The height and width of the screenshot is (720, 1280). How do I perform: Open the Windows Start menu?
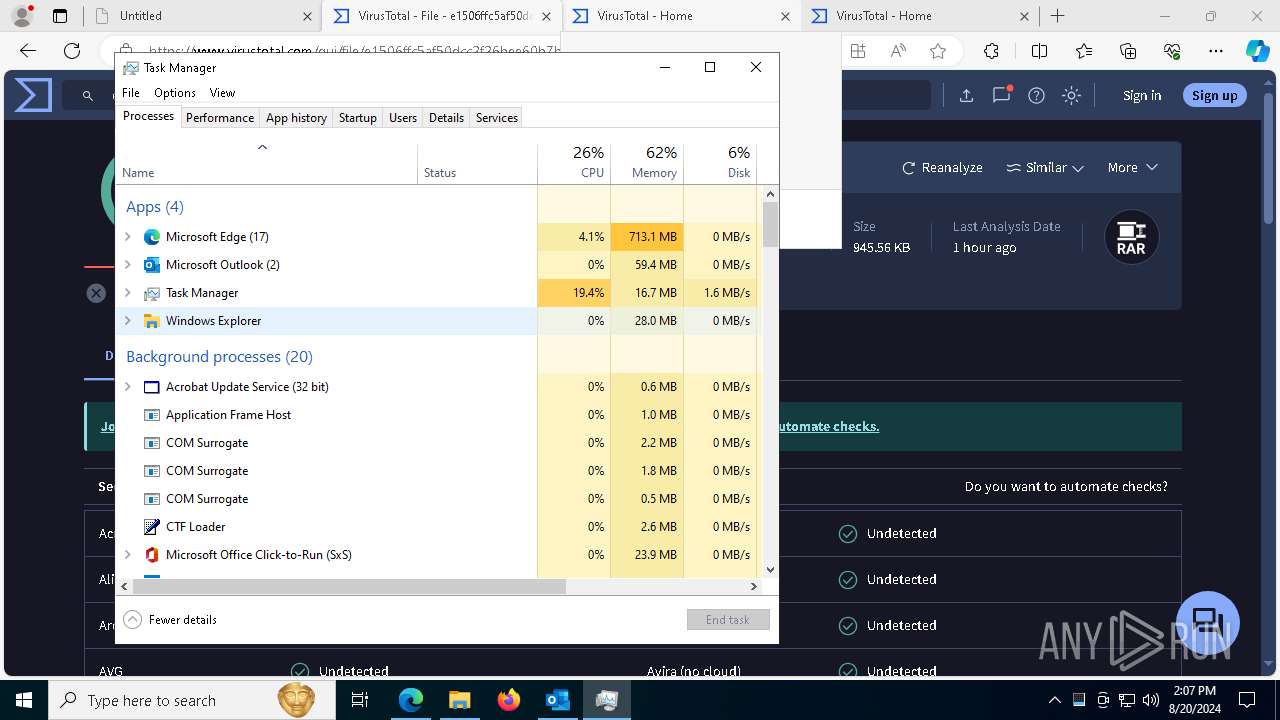pos(23,700)
